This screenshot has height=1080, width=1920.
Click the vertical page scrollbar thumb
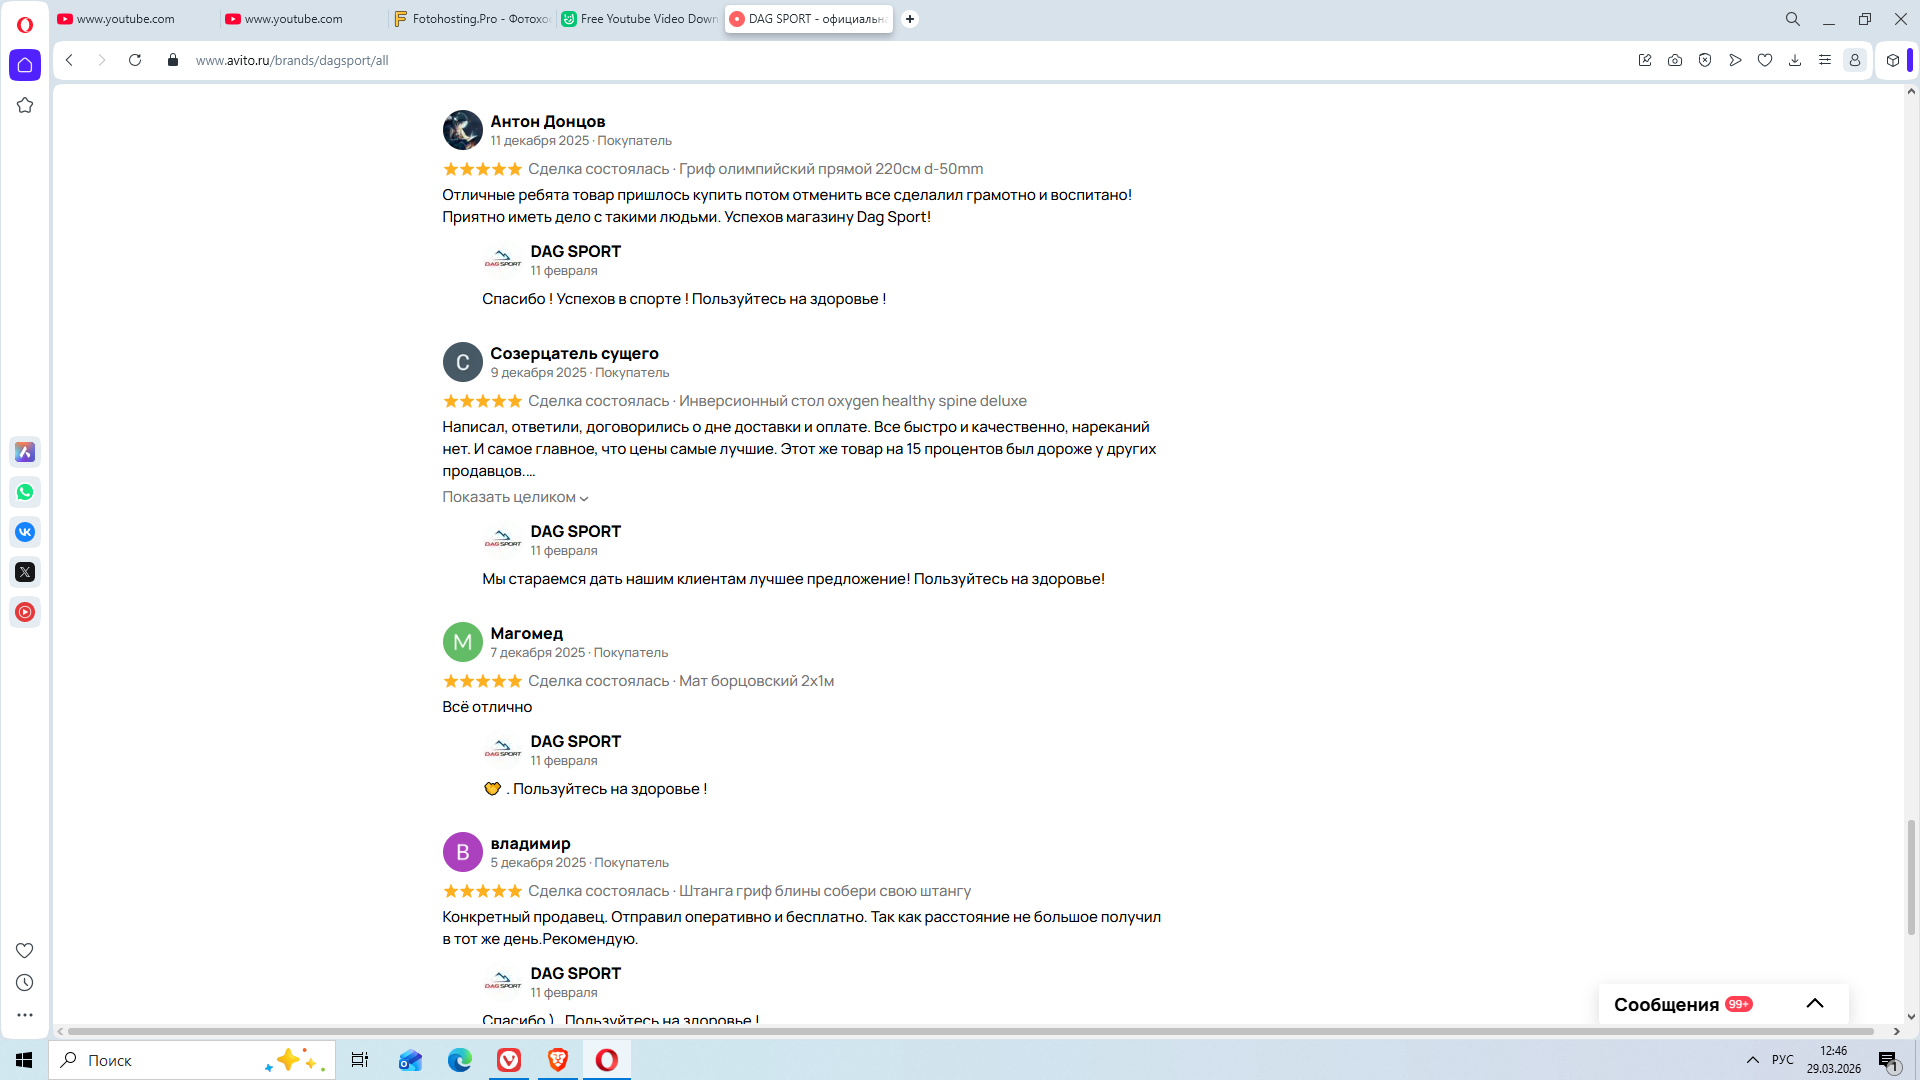[1911, 877]
